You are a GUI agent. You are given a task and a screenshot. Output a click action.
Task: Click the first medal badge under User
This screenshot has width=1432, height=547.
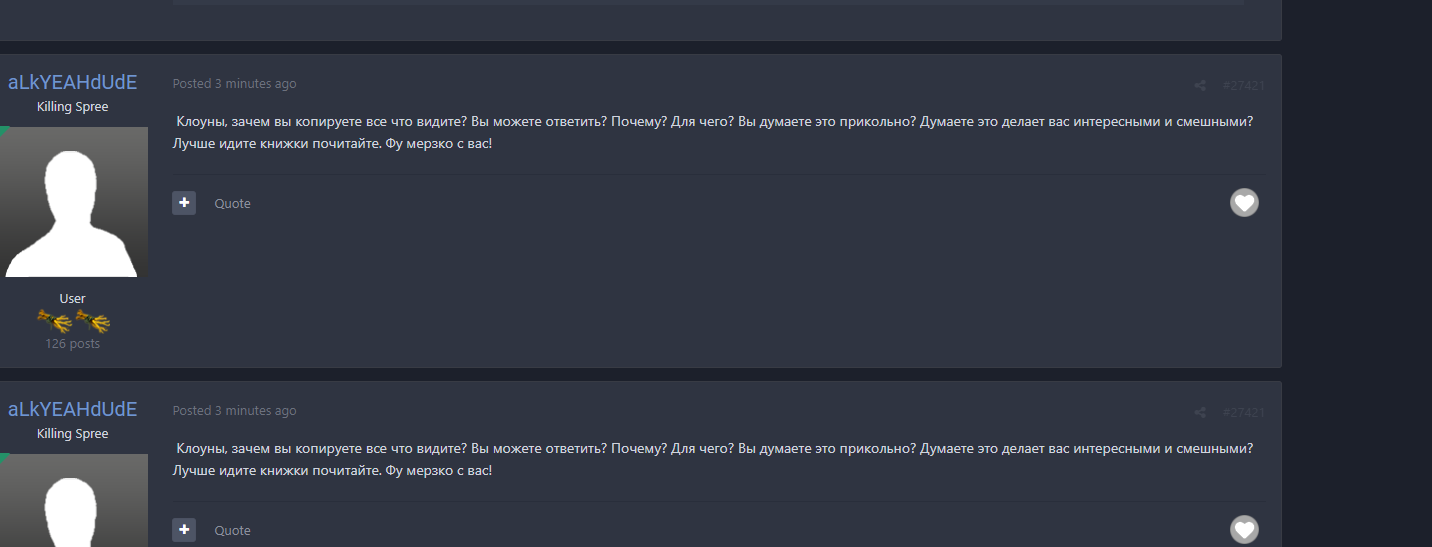[x=54, y=321]
